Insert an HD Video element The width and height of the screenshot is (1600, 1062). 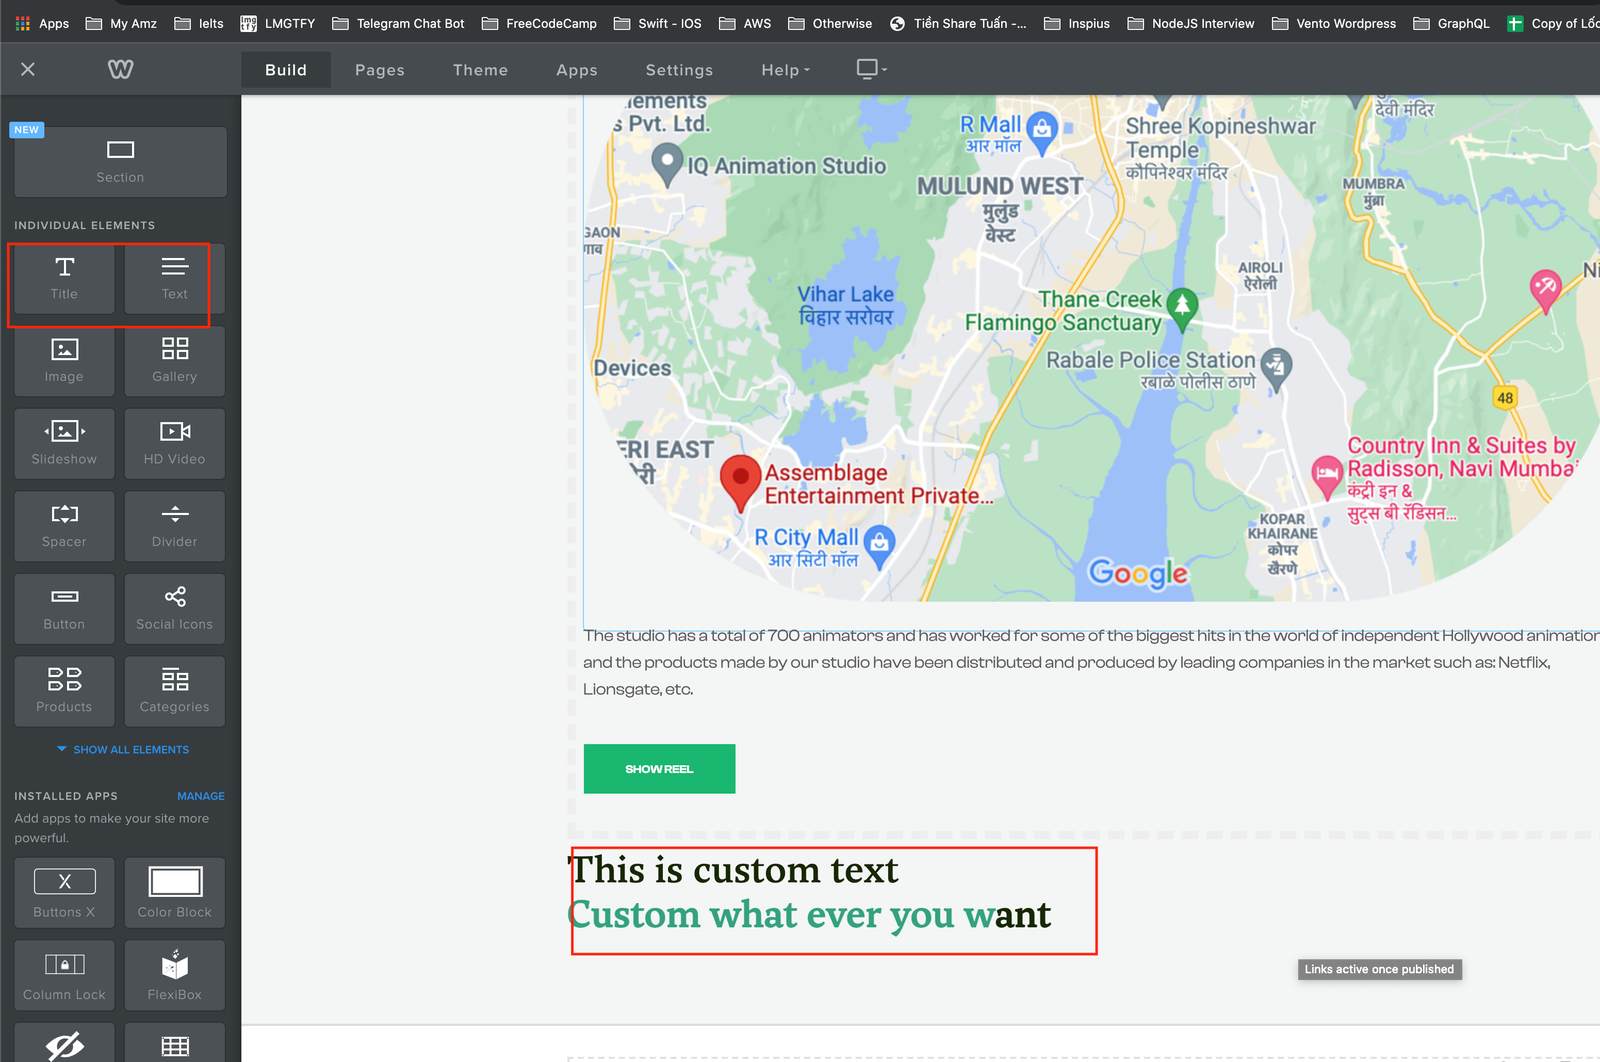[x=173, y=443]
